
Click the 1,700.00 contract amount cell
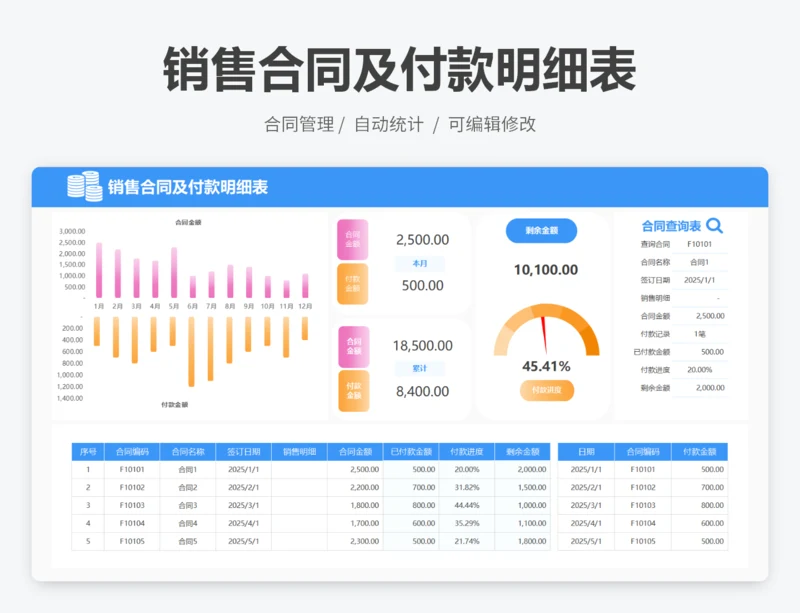coord(356,523)
